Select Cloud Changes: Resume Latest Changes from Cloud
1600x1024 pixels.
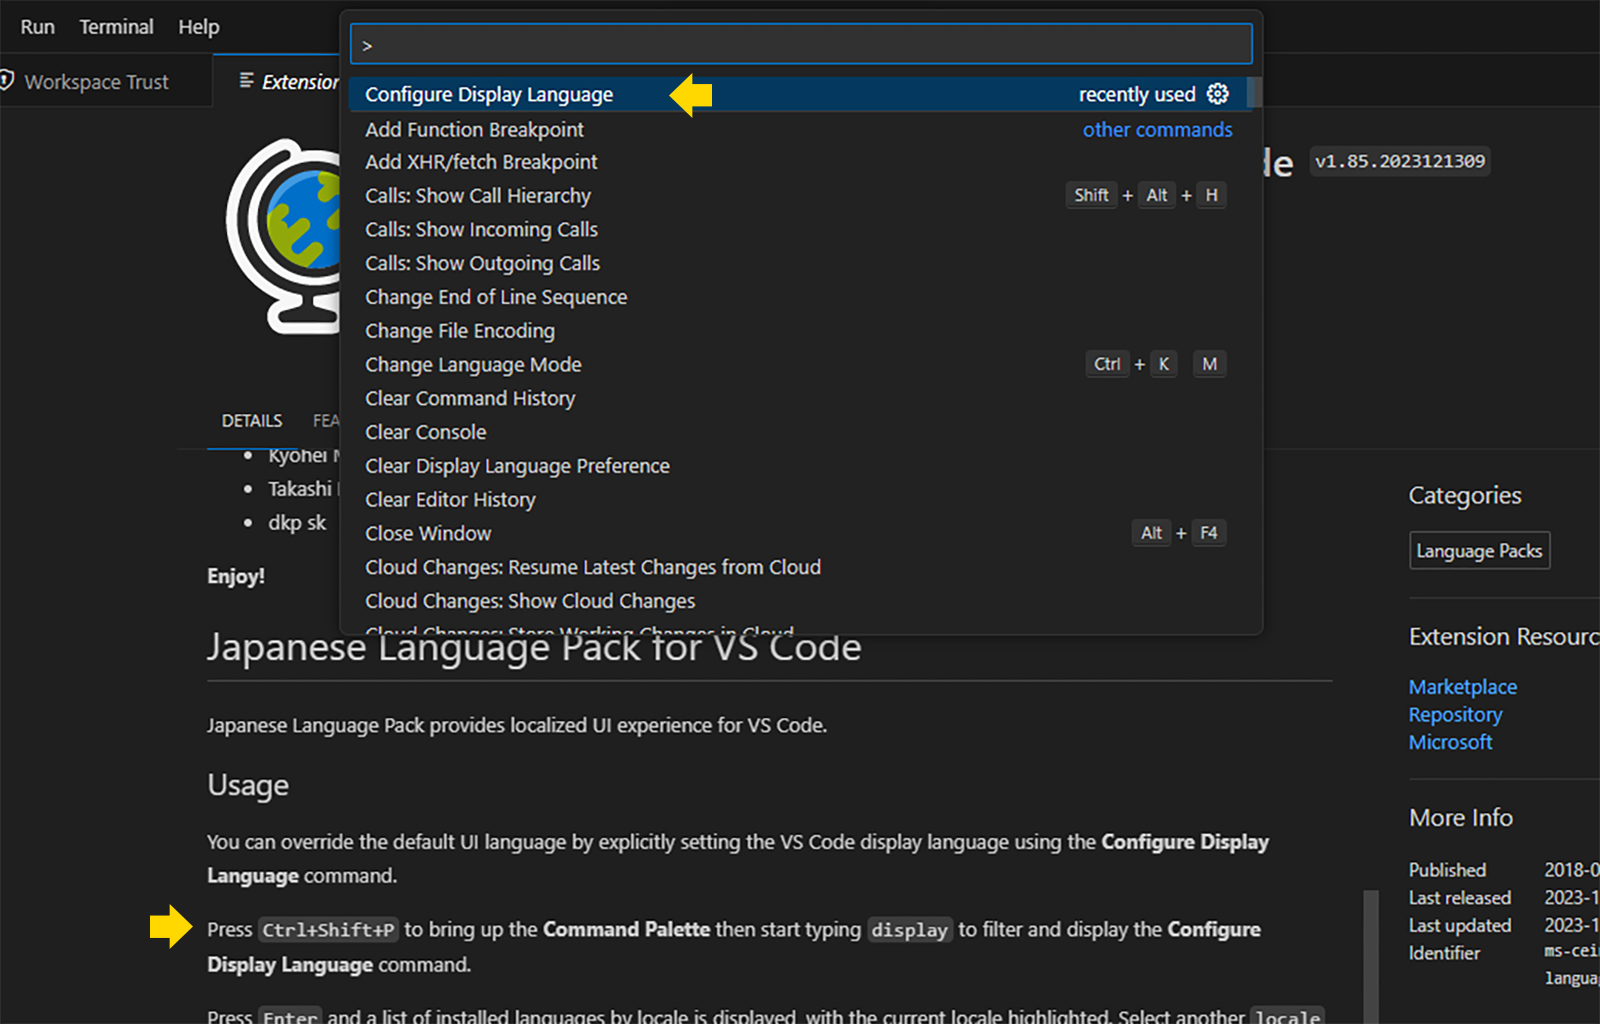click(x=797, y=567)
